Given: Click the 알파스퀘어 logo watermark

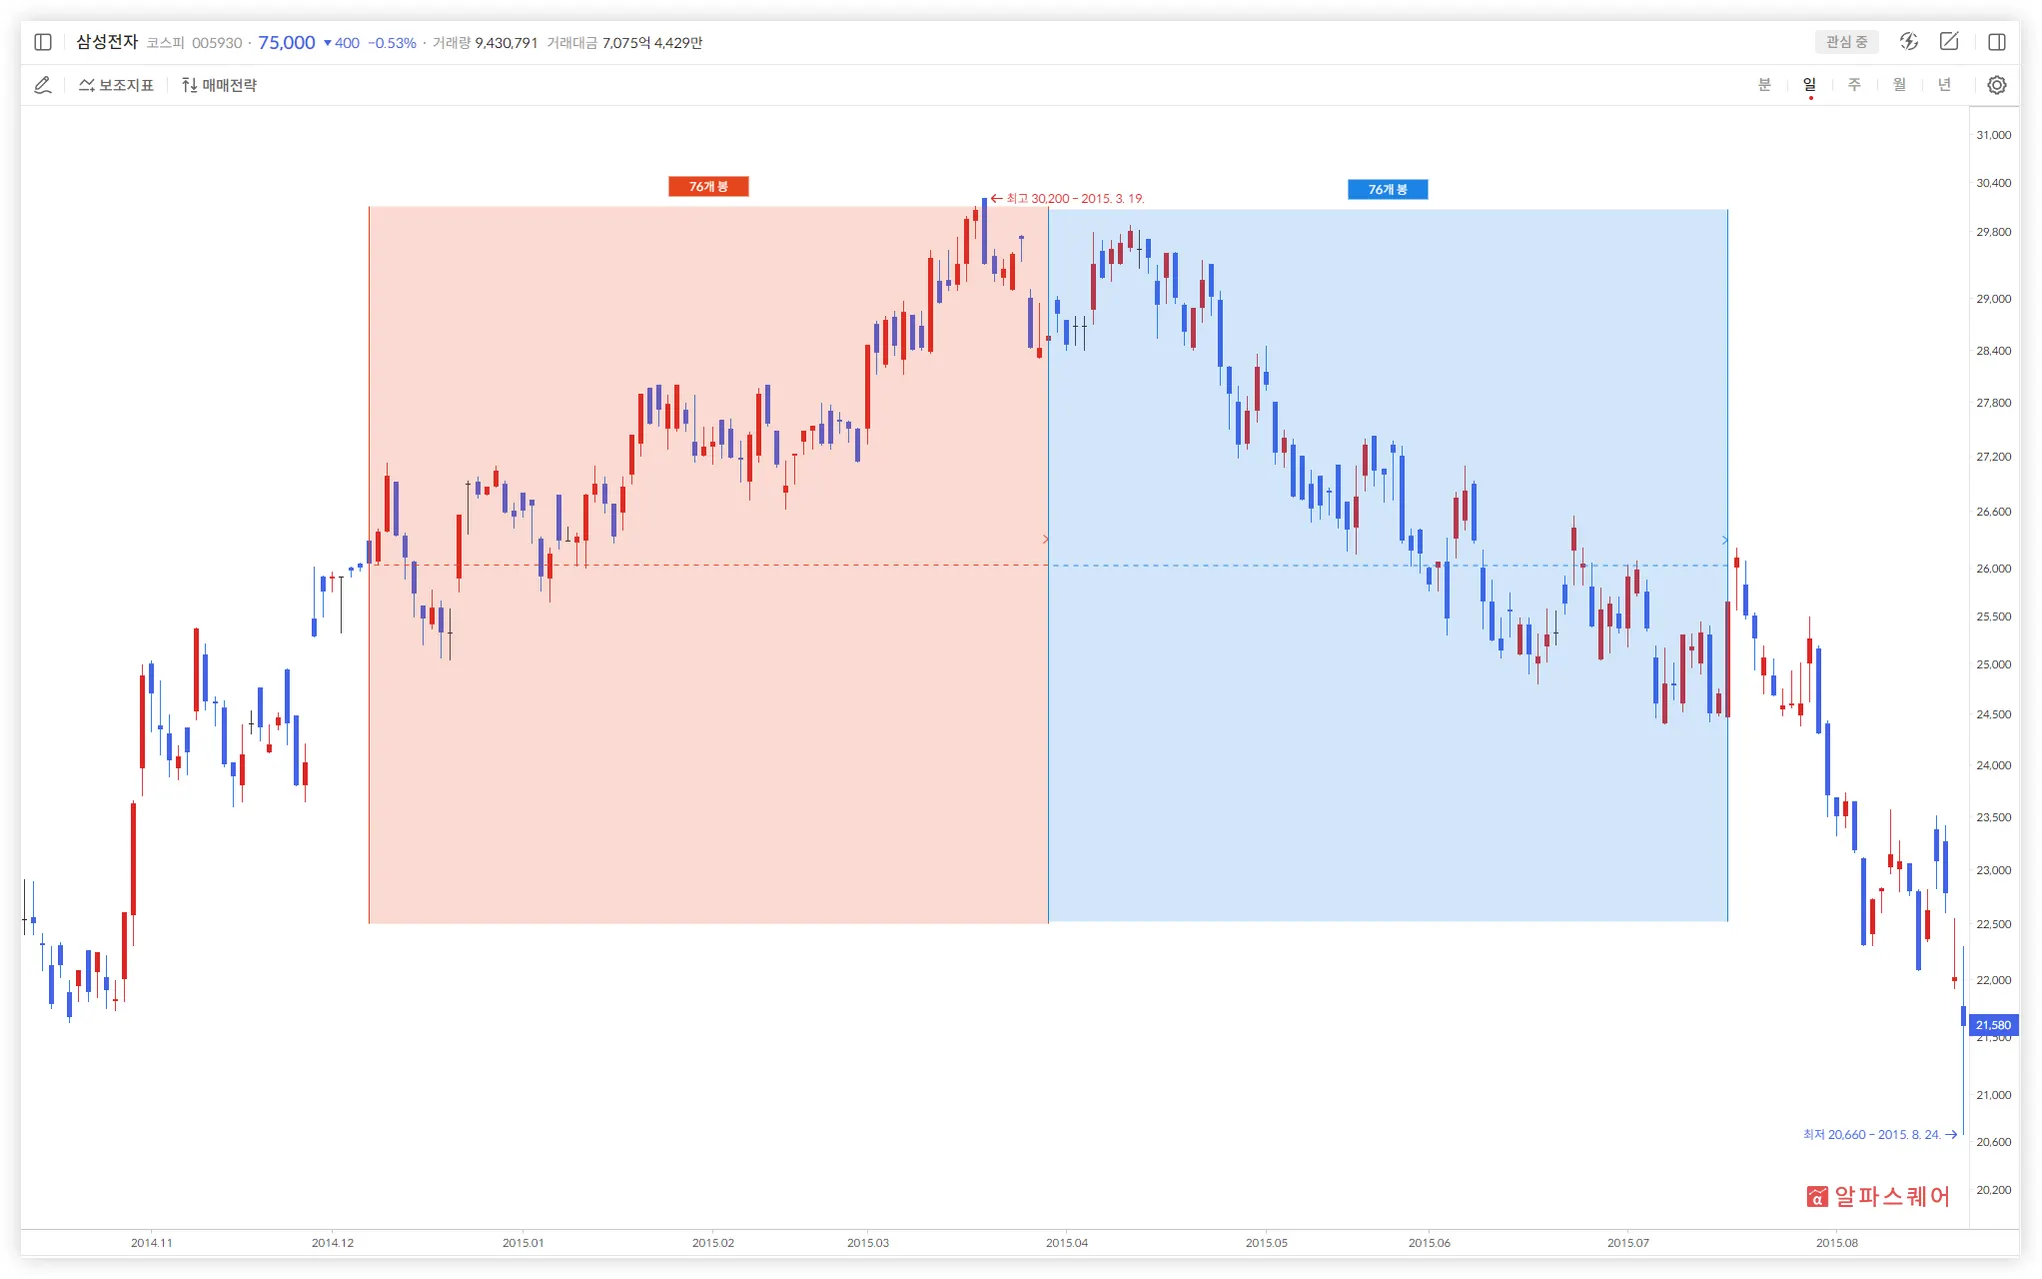Looking at the screenshot, I should 1878,1196.
